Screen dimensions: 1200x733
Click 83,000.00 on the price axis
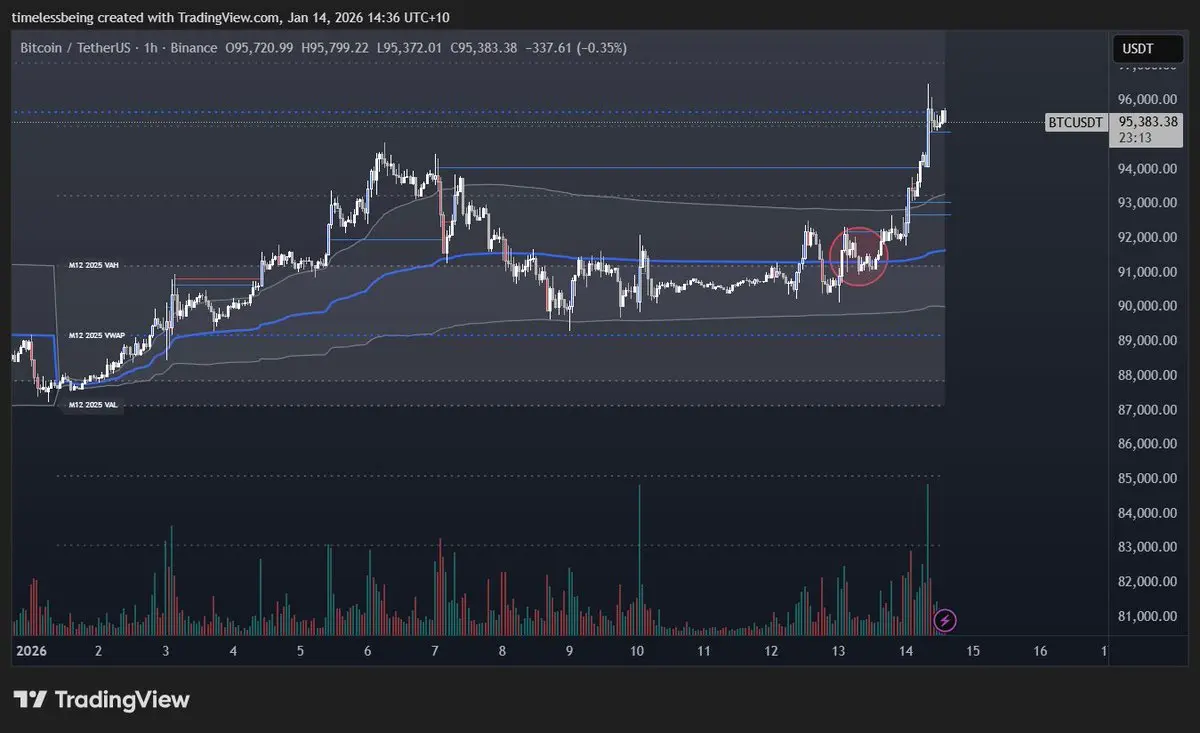1147,548
